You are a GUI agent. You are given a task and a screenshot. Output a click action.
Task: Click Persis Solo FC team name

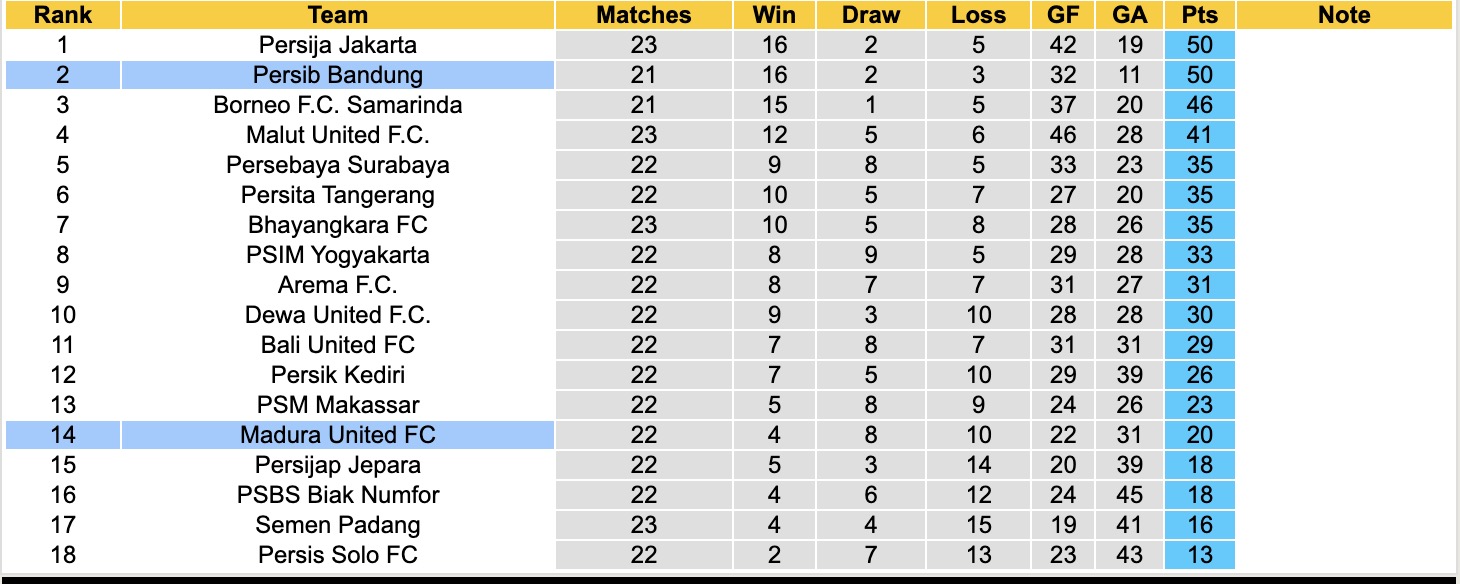click(x=337, y=555)
